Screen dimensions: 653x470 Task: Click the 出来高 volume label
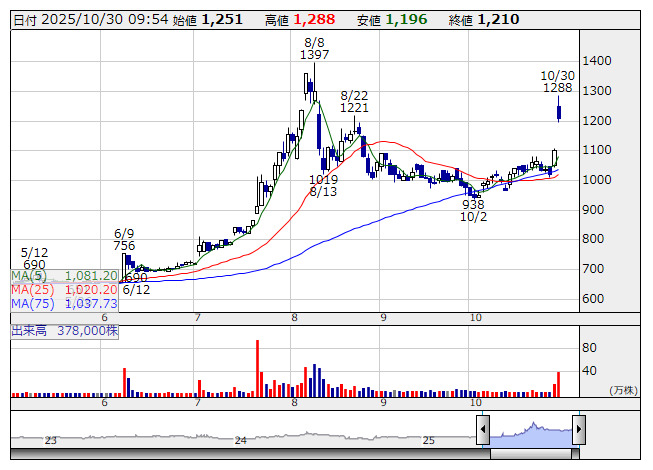point(31,330)
